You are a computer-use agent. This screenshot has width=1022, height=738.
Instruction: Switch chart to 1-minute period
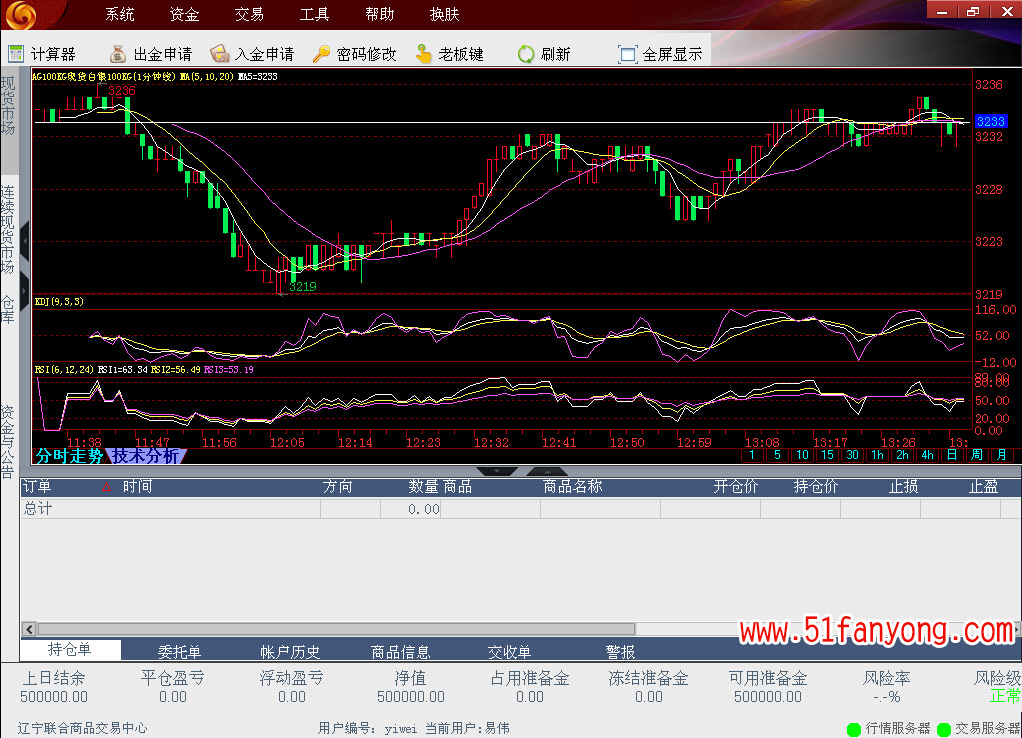point(752,455)
